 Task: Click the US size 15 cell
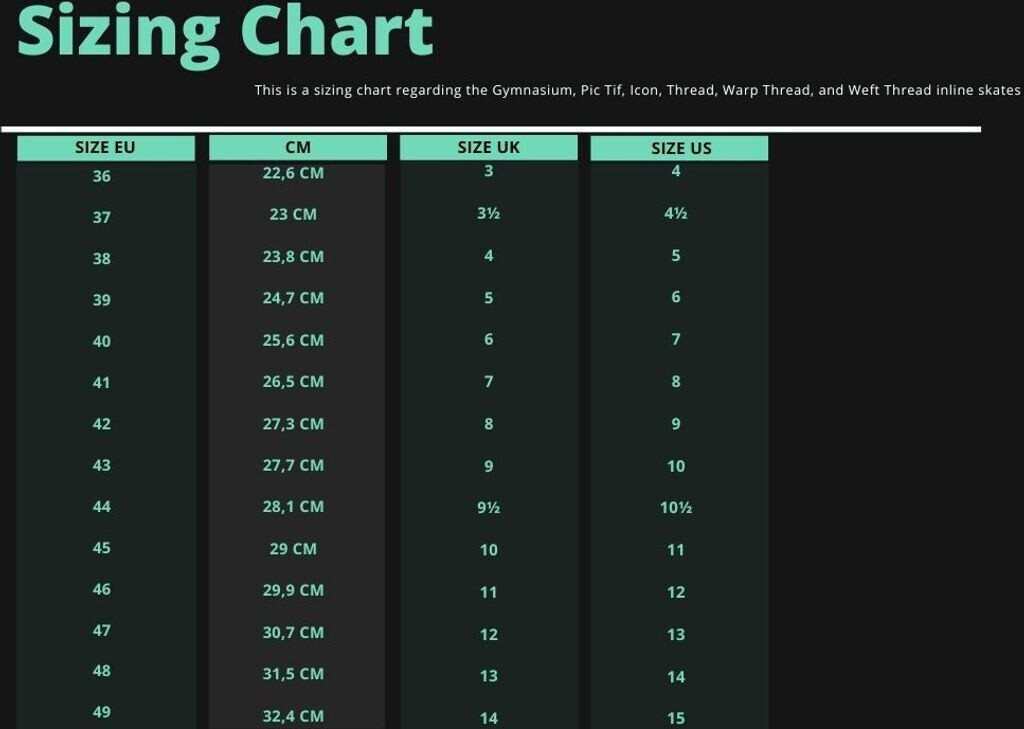(x=676, y=718)
